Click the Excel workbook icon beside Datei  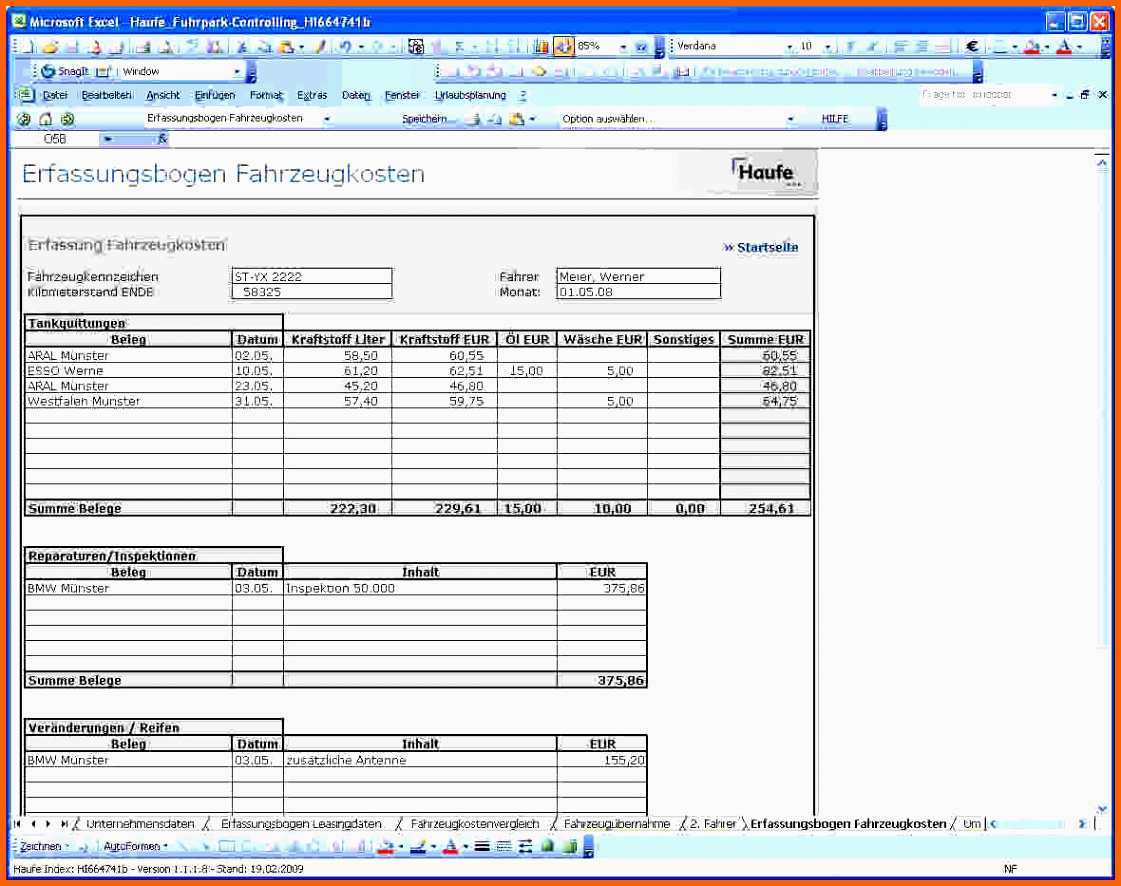(25, 95)
